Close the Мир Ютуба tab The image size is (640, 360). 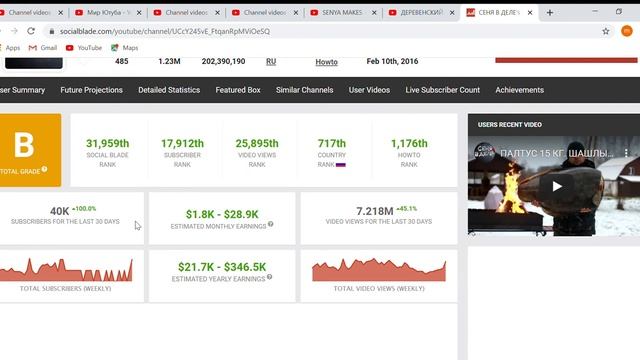coord(139,13)
